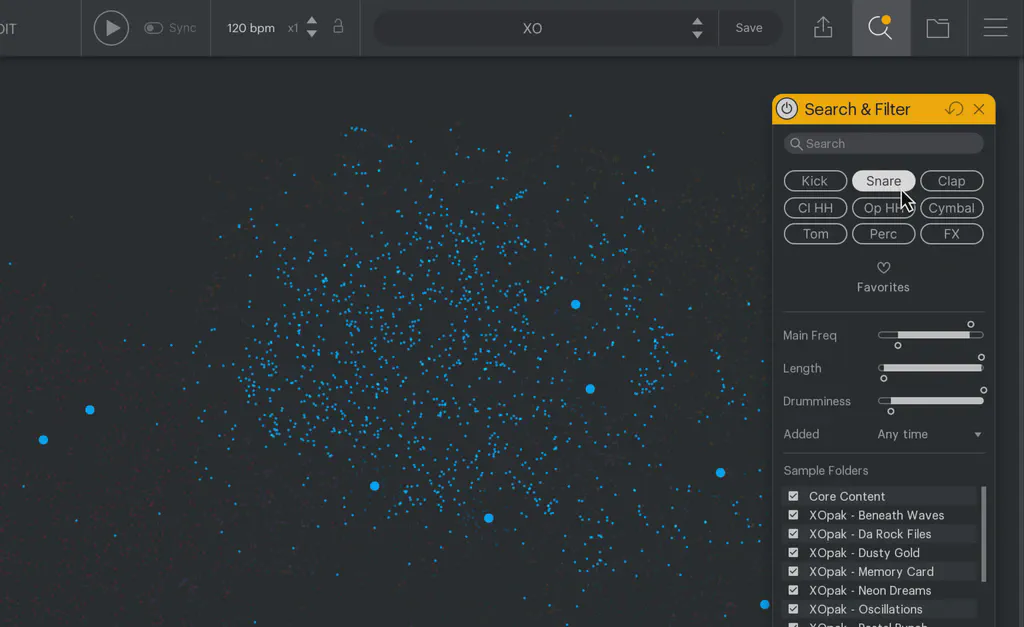
Task: Uncheck the Core Content folder checkbox
Action: click(793, 496)
